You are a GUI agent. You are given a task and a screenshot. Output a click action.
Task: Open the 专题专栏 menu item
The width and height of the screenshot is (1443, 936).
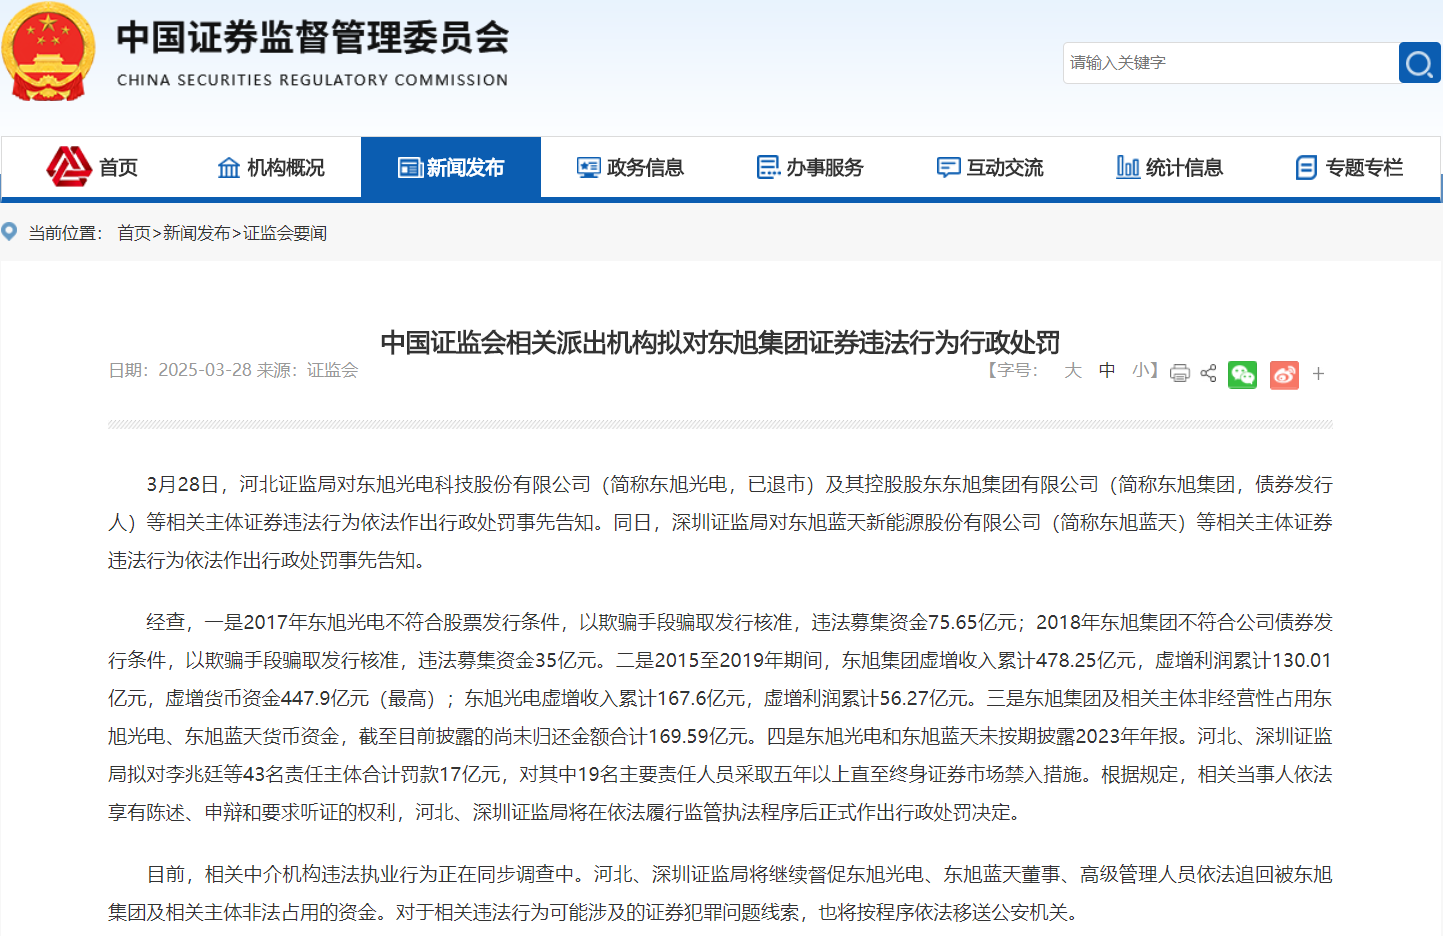(1364, 168)
